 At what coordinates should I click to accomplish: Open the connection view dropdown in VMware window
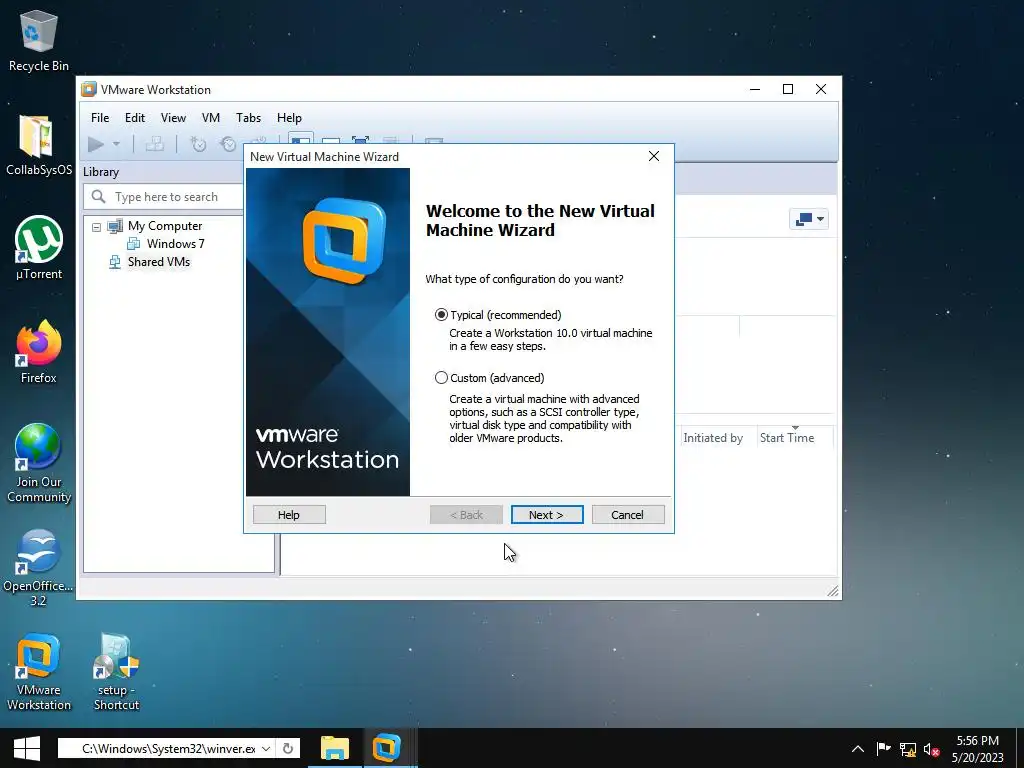(x=808, y=219)
